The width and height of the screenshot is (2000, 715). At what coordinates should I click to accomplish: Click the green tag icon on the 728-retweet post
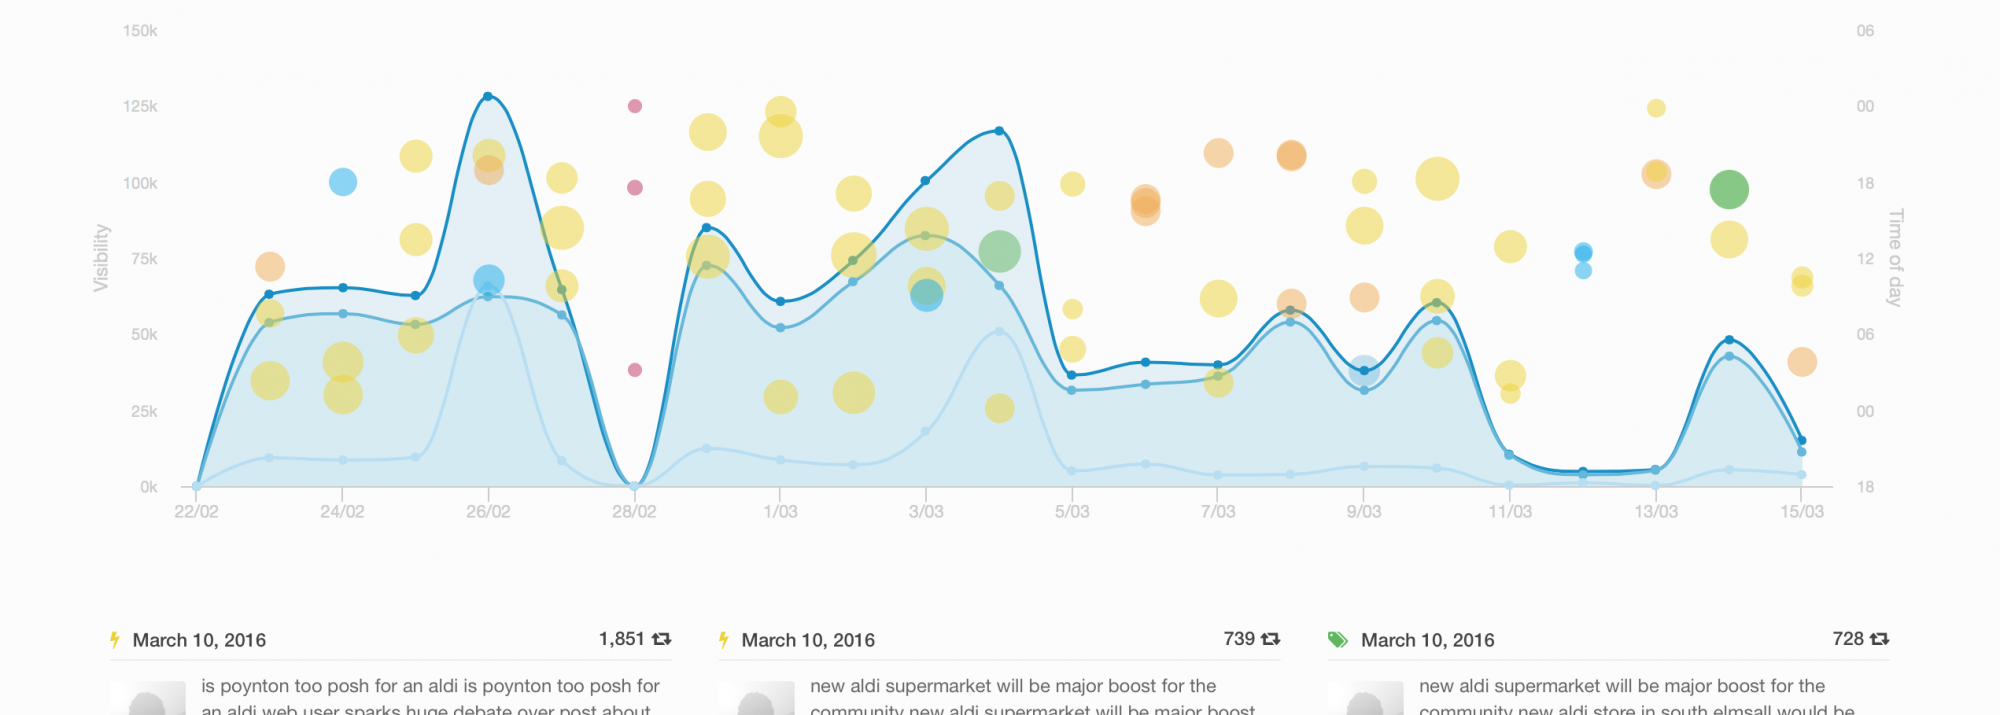coord(1337,640)
